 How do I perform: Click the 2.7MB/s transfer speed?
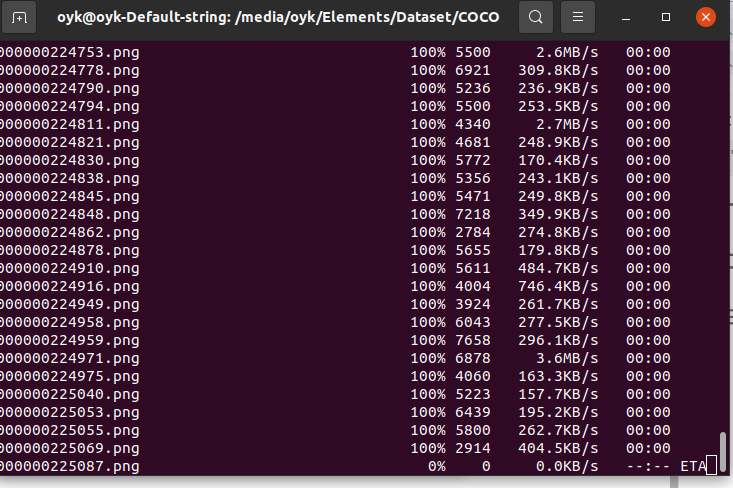pyautogui.click(x=567, y=124)
